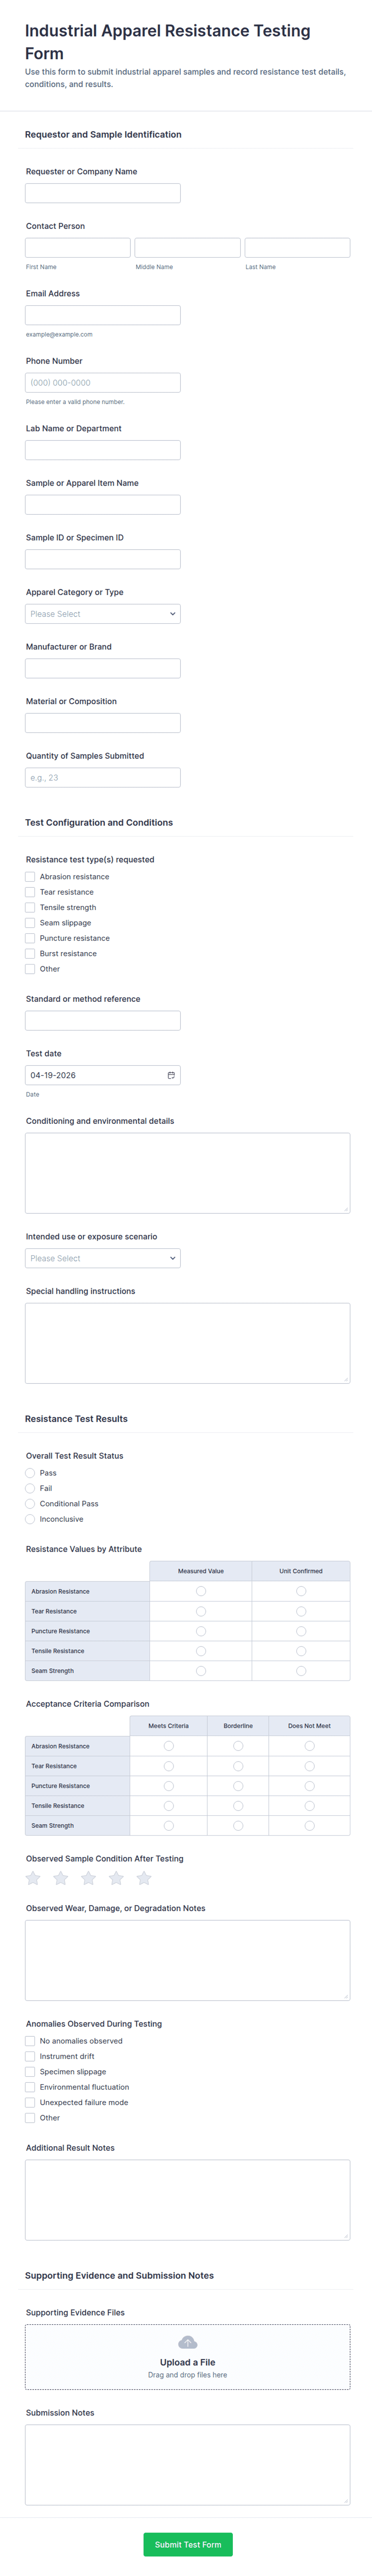Screen dimensions: 372x2576
Task: Click the upload cloud icon
Action: click(187, 2342)
